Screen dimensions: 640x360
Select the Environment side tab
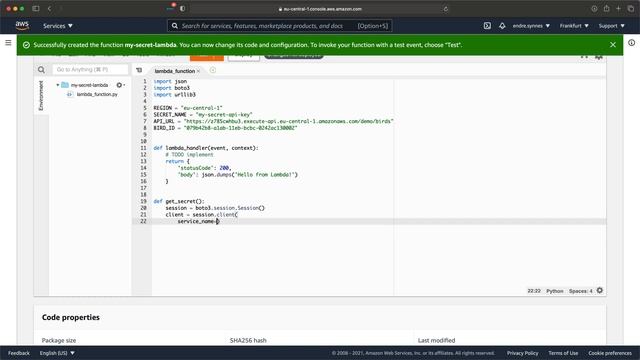point(41,96)
